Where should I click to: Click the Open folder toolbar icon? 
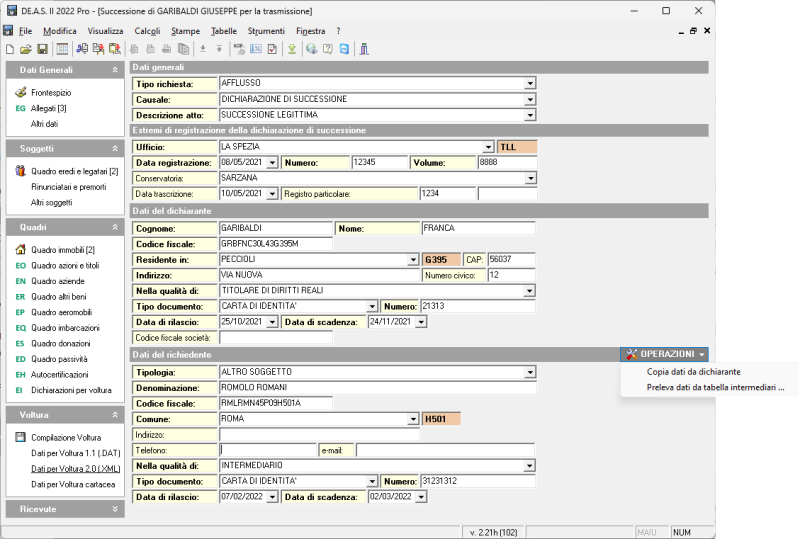pos(25,48)
